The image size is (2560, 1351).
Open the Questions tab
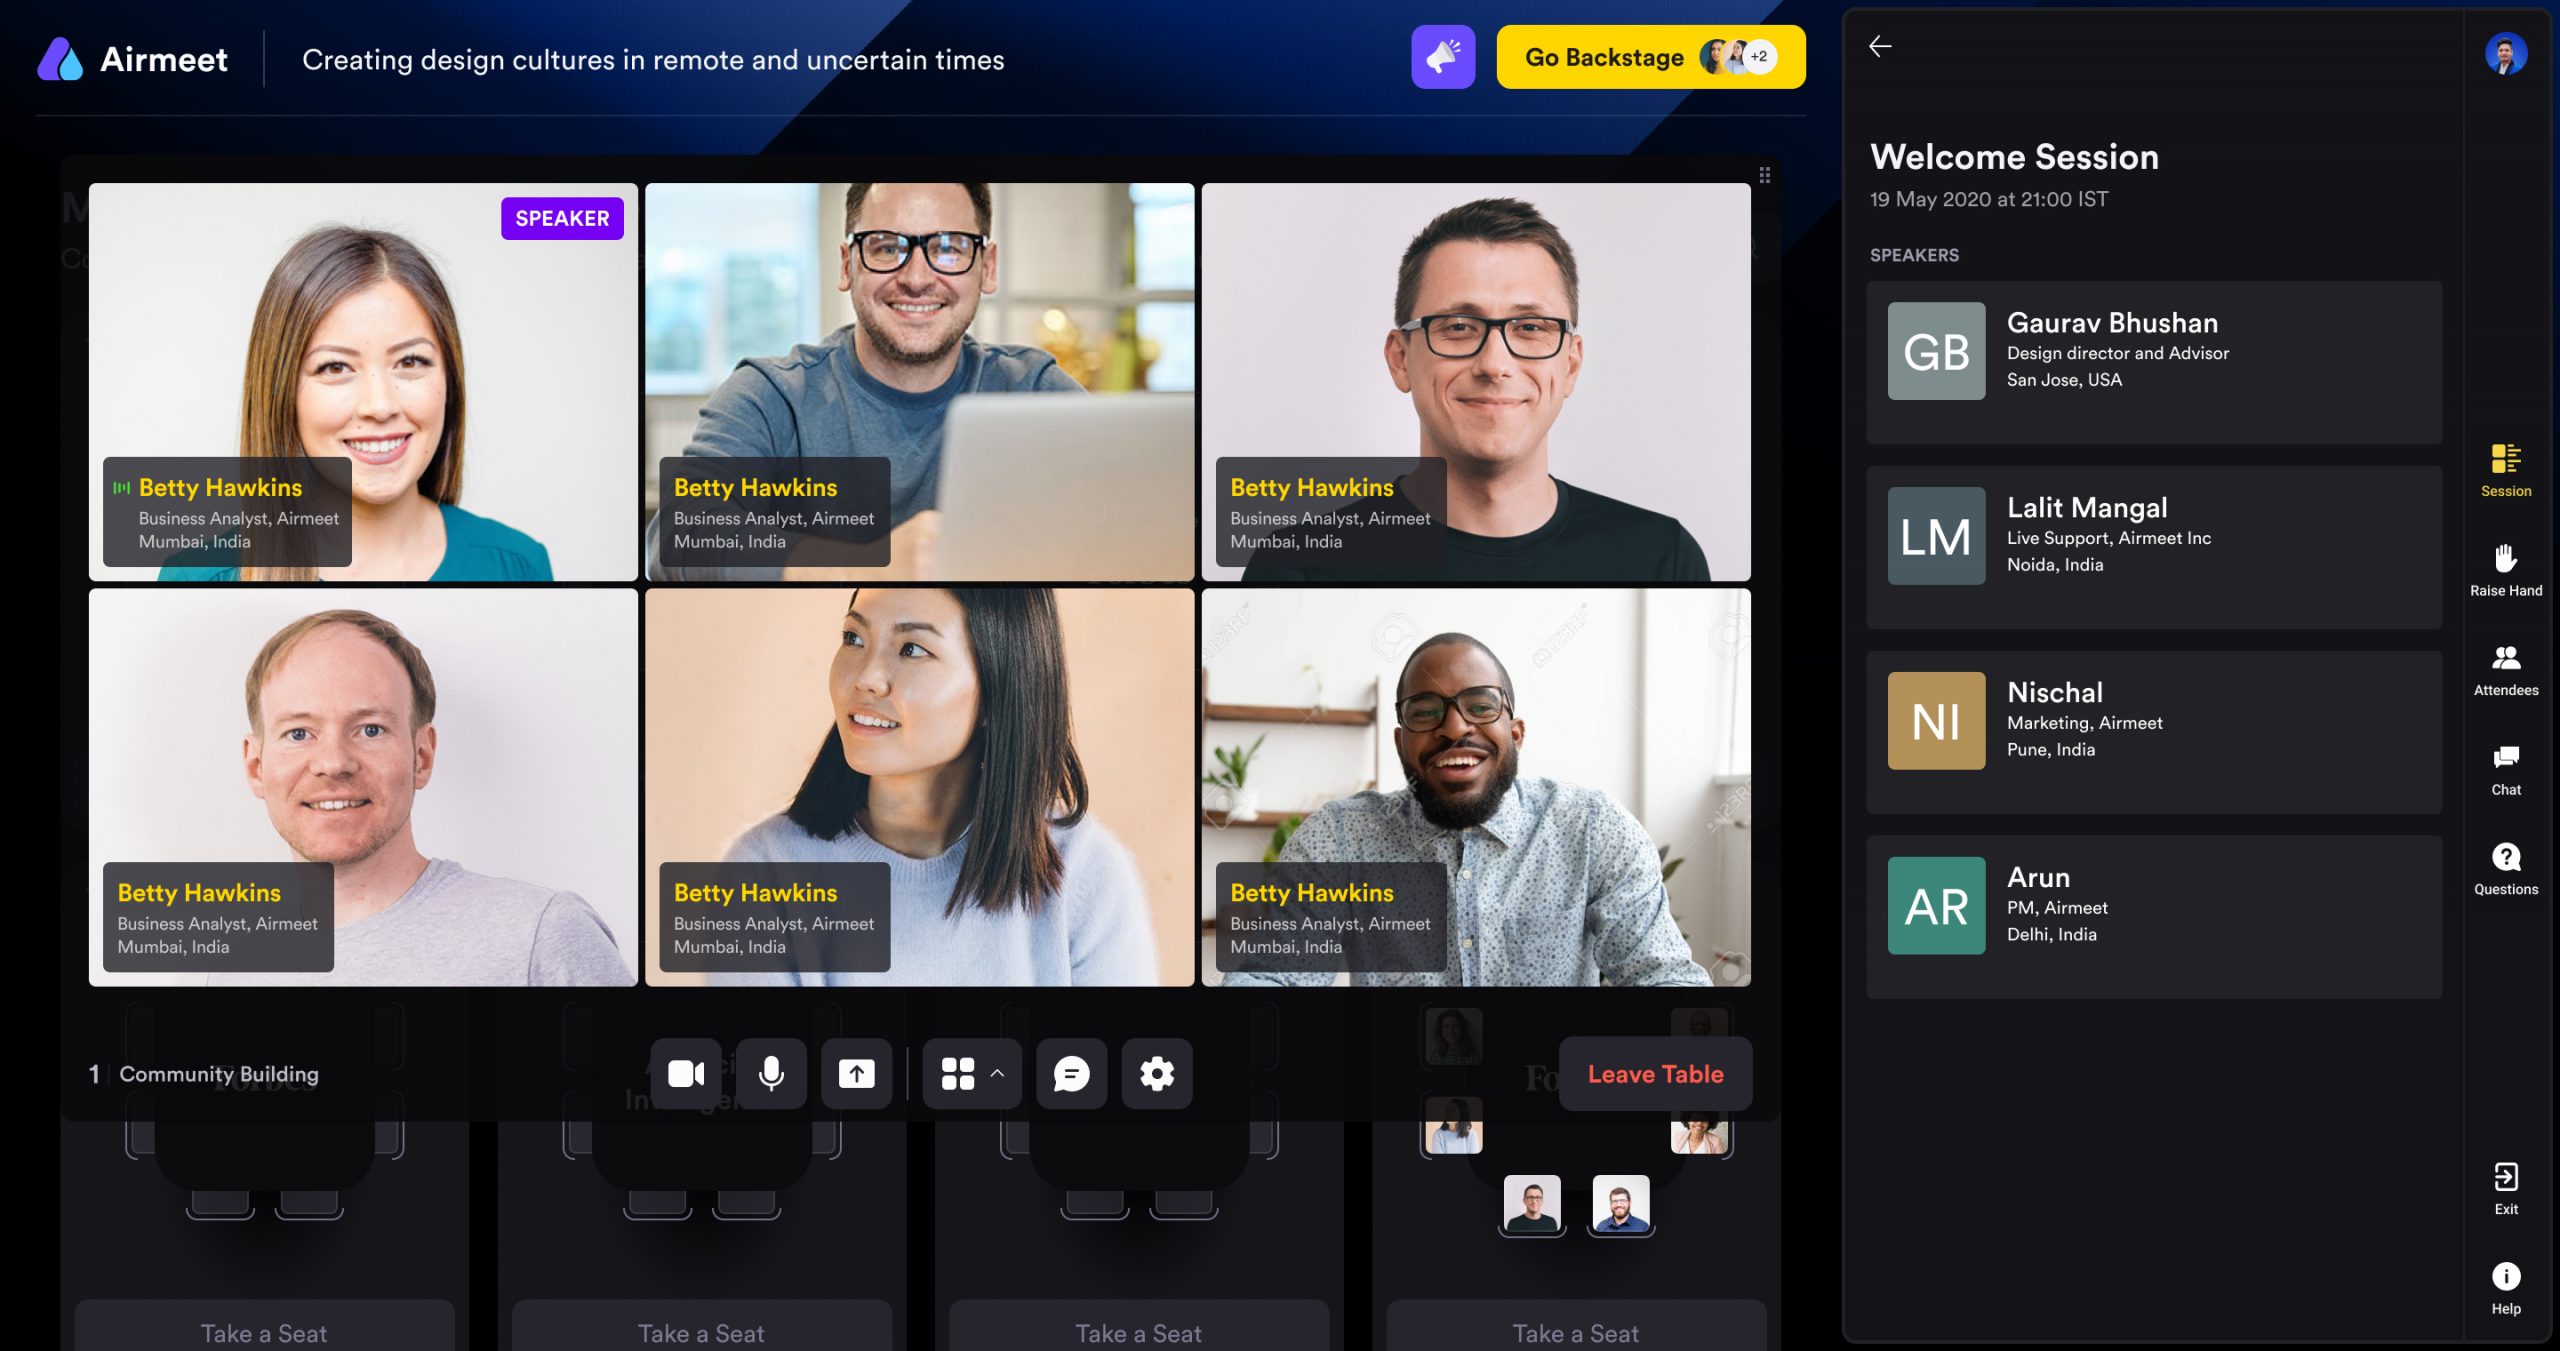[x=2505, y=869]
